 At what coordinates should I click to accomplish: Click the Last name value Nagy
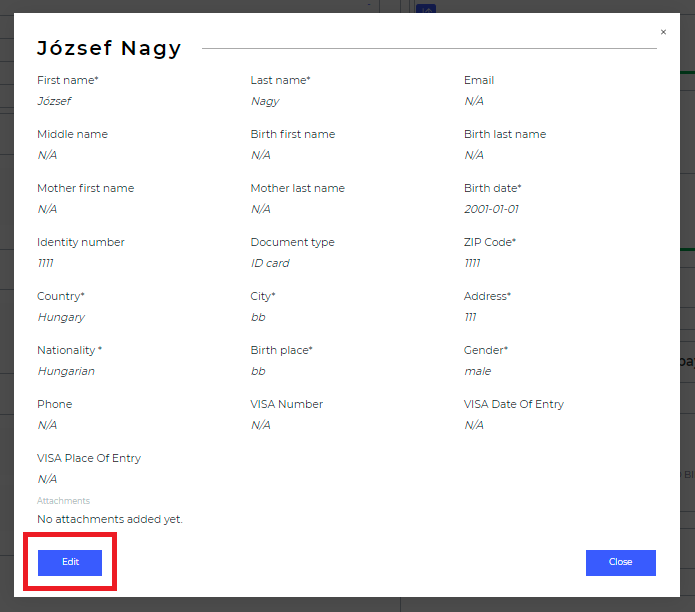264,101
